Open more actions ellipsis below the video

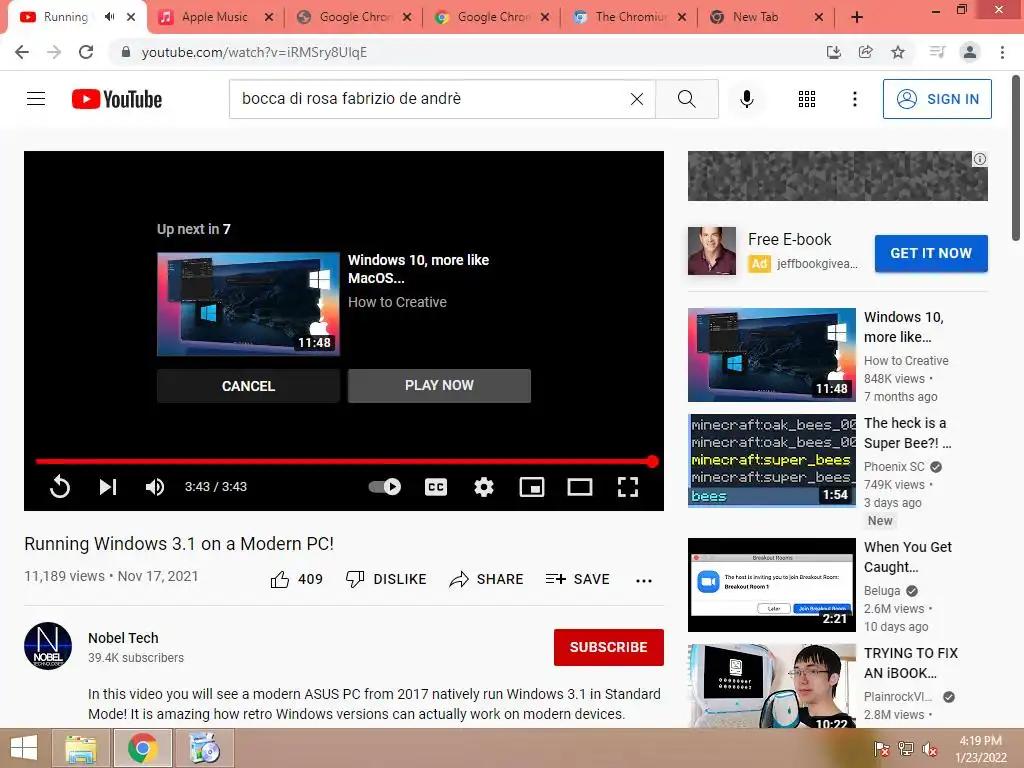644,581
